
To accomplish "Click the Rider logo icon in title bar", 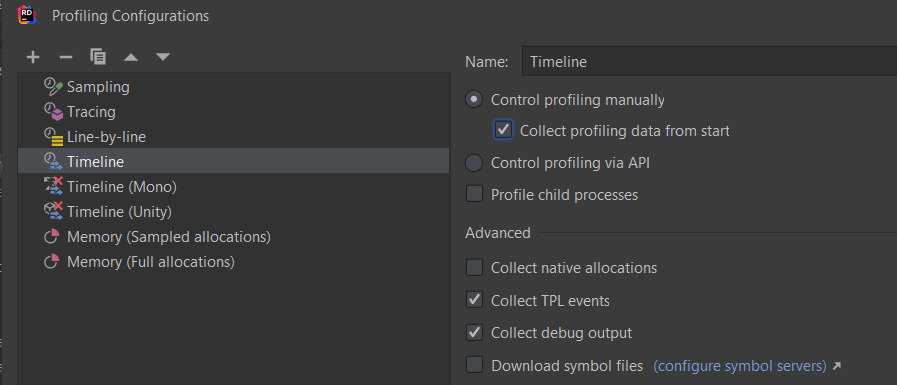I will (x=26, y=15).
